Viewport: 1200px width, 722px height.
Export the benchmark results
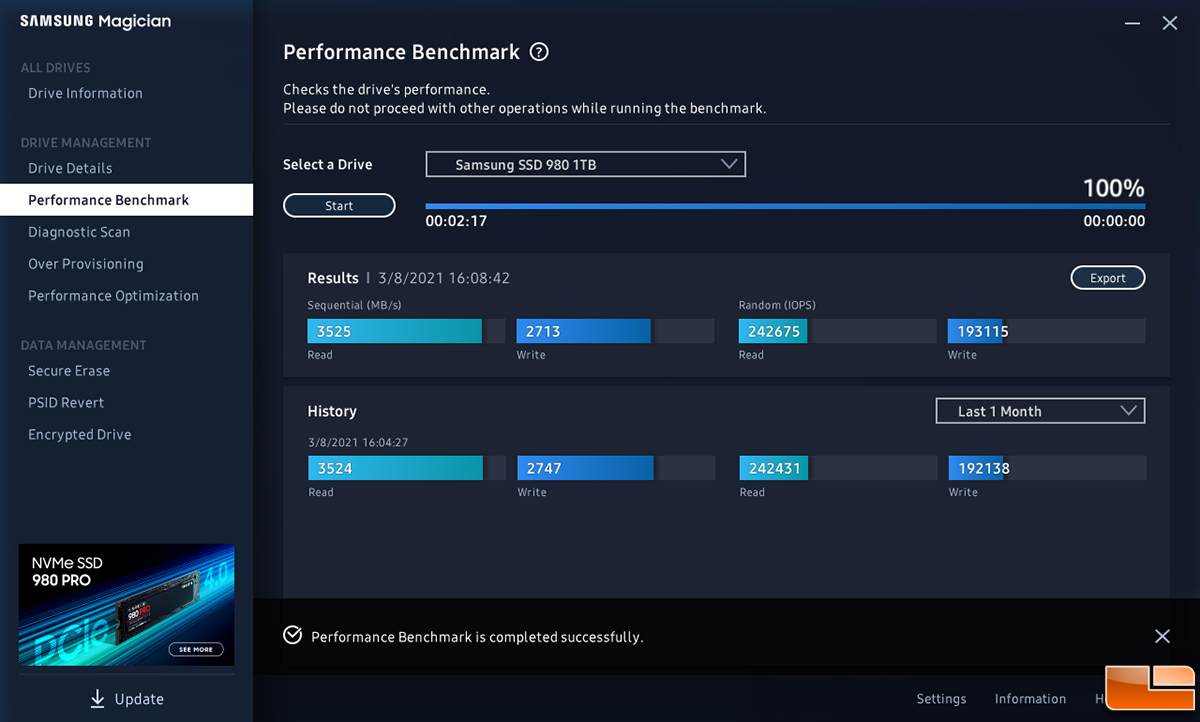(1108, 278)
